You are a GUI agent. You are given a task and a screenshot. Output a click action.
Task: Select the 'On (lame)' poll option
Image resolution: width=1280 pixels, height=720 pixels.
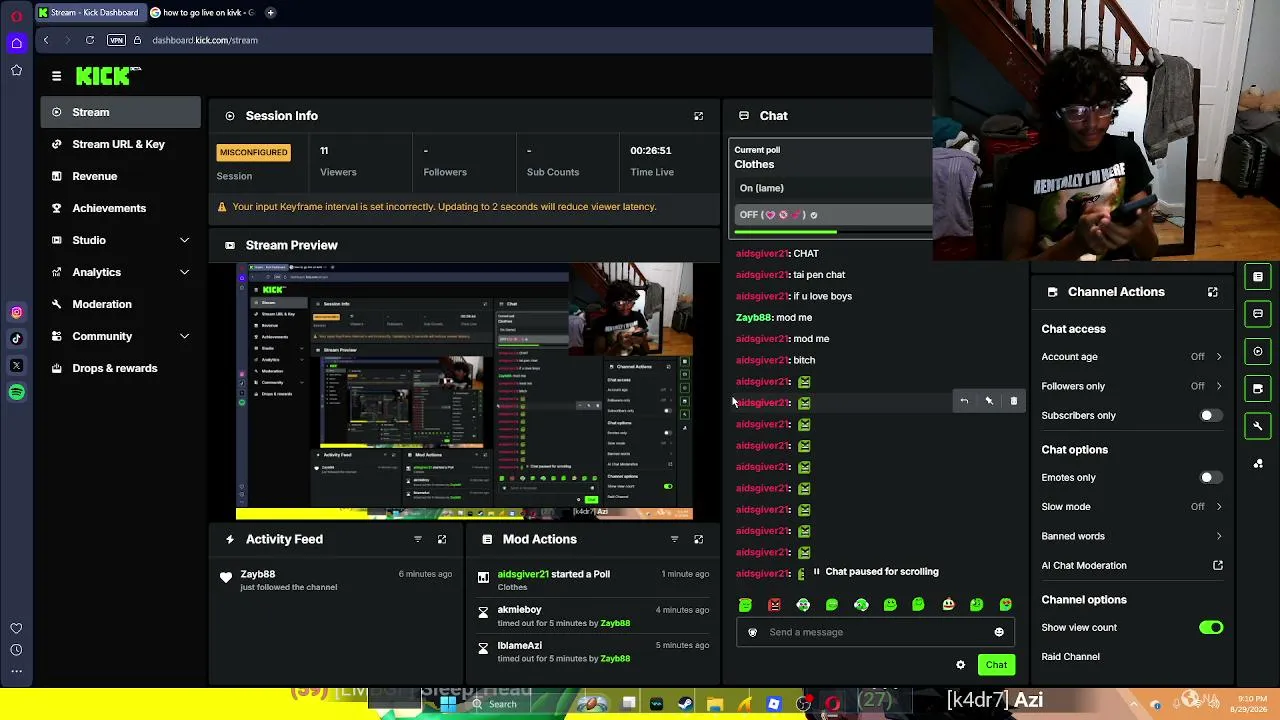point(834,188)
